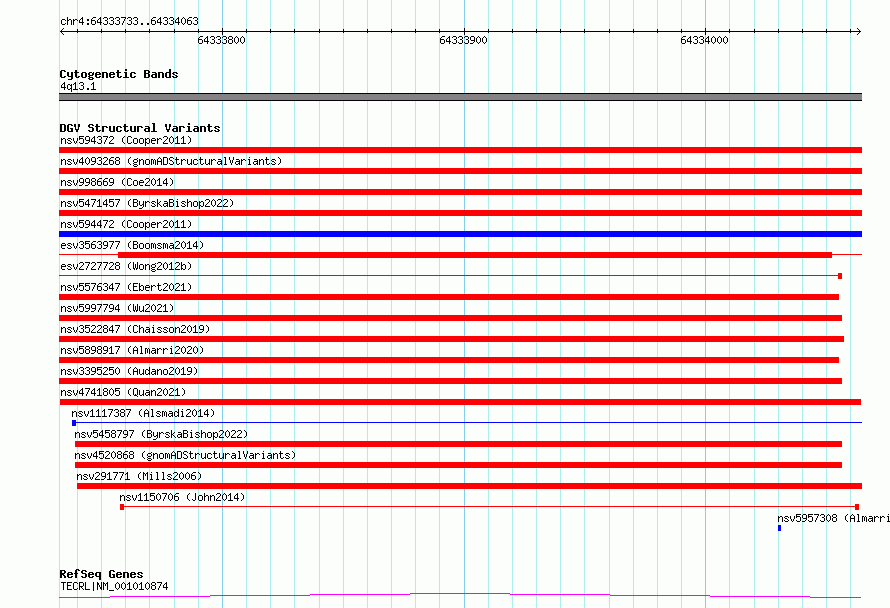Open the nsv998669 (Coe2014) label
The width and height of the screenshot is (890, 608).
tap(117, 182)
